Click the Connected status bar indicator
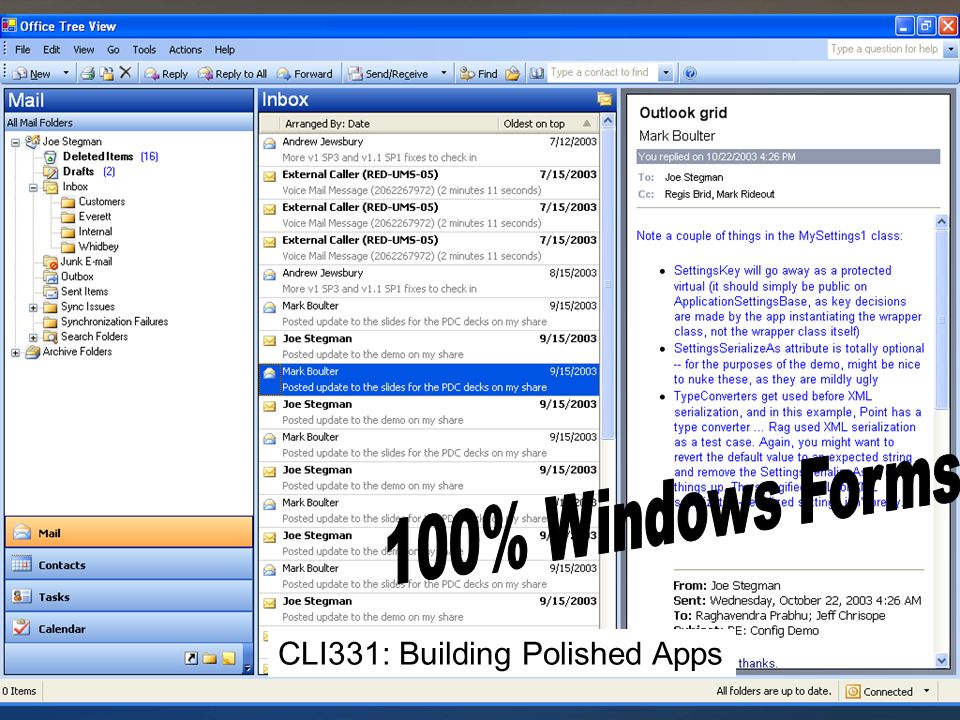 pyautogui.click(x=879, y=692)
